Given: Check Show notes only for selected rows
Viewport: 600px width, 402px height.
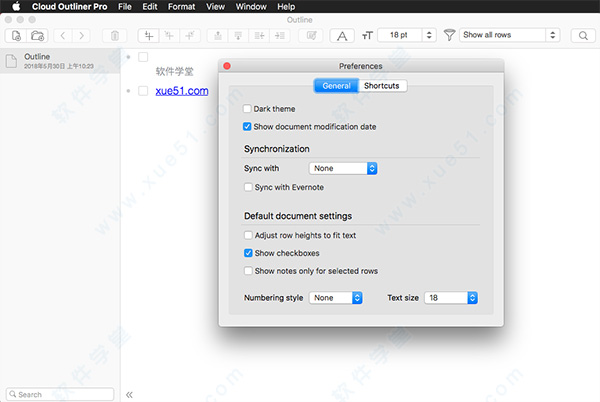Looking at the screenshot, I should pos(248,271).
